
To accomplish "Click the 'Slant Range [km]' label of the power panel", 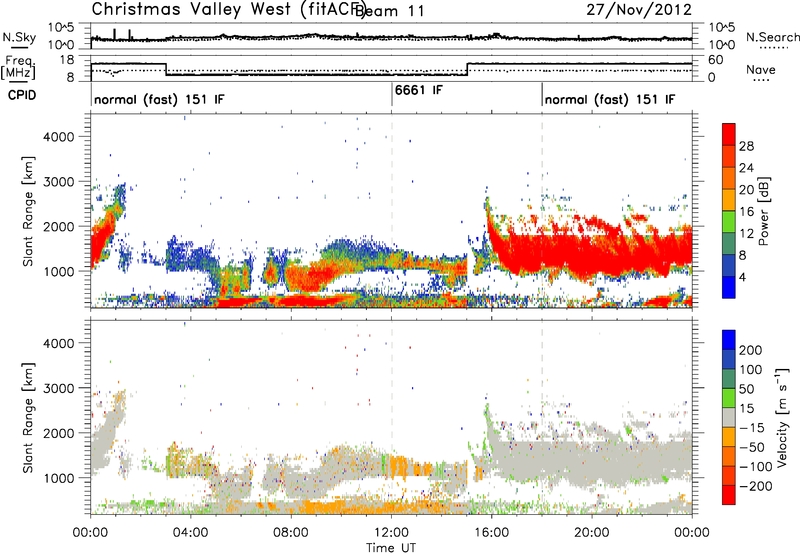I will [x=28, y=211].
